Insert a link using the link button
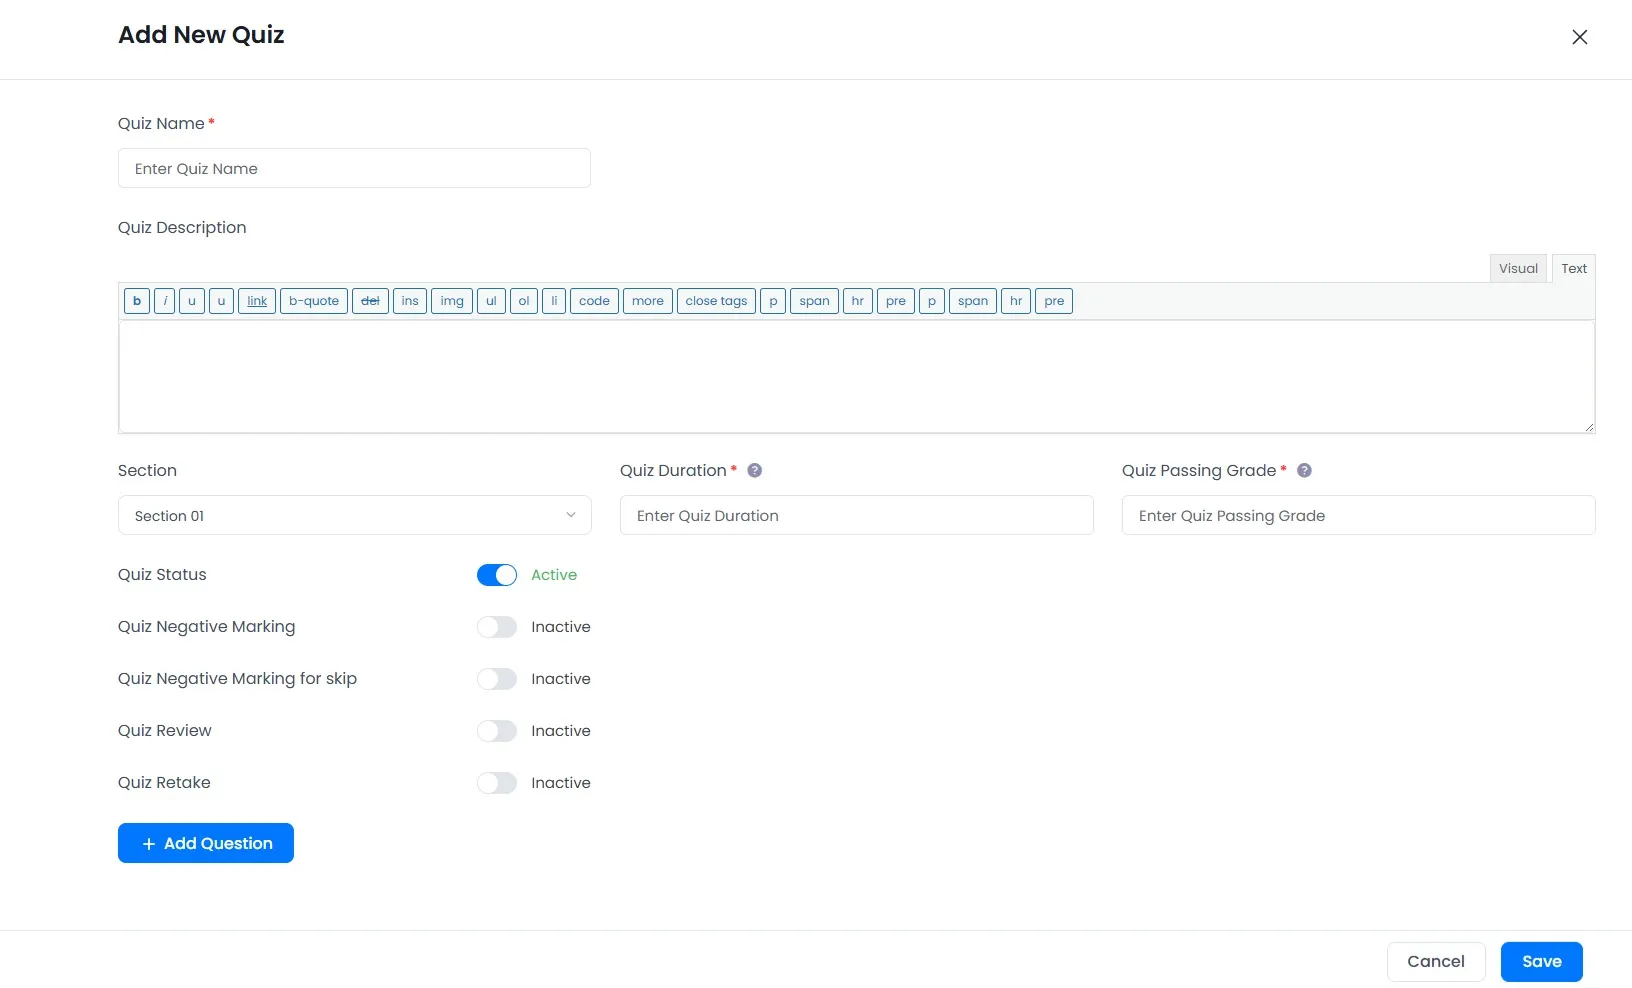Screen dimensions: 1632x988 (257, 301)
